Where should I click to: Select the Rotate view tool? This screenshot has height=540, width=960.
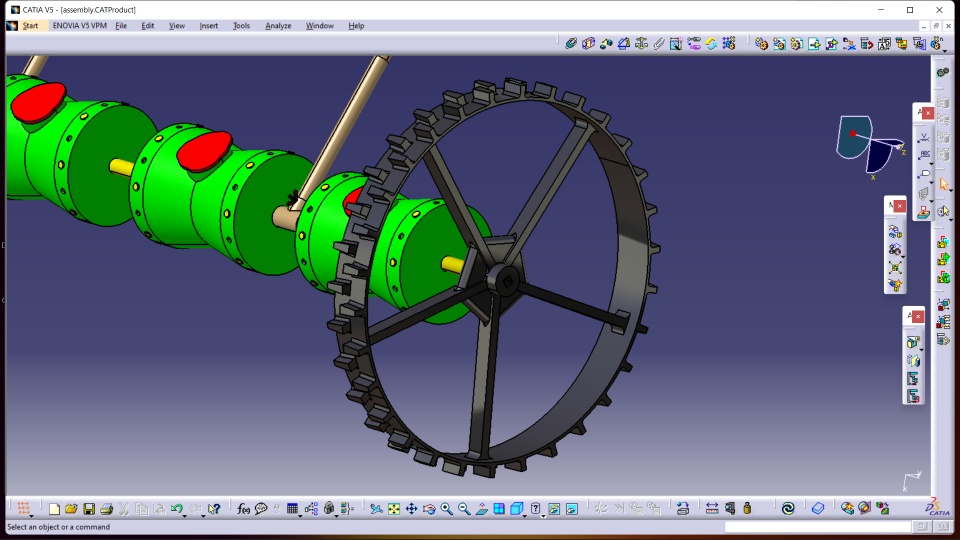click(429, 509)
